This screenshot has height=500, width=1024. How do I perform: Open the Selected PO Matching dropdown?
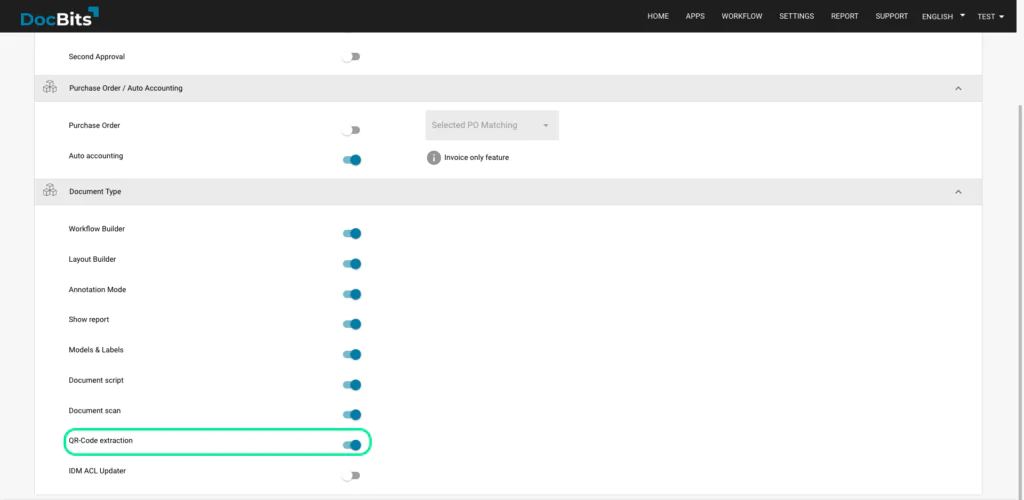pos(492,125)
